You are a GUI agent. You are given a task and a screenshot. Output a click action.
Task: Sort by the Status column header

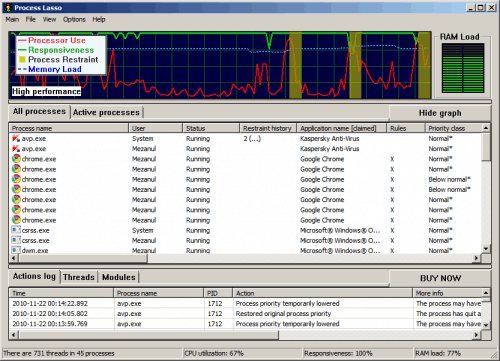[211, 128]
